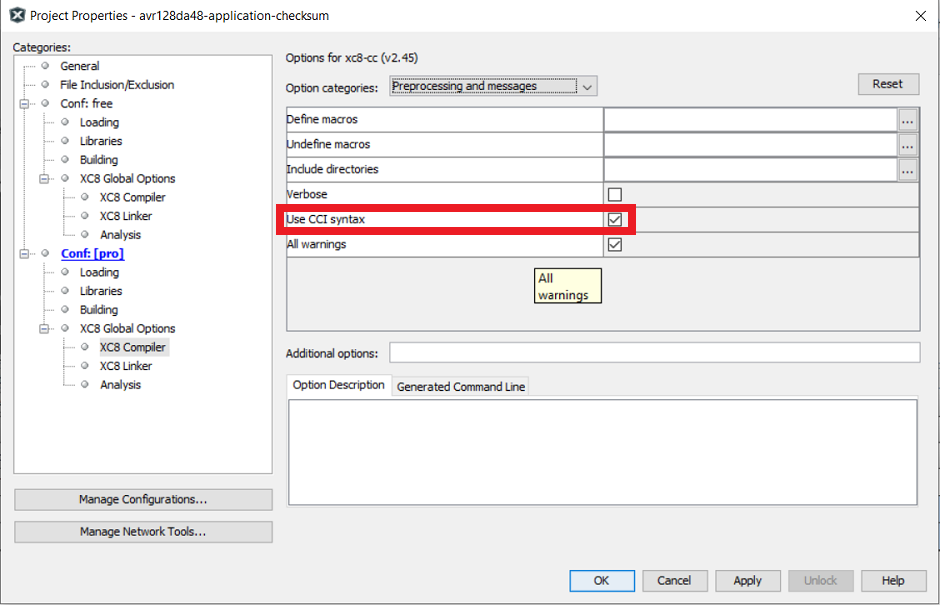Select the Conf: free configuration item

pos(86,104)
